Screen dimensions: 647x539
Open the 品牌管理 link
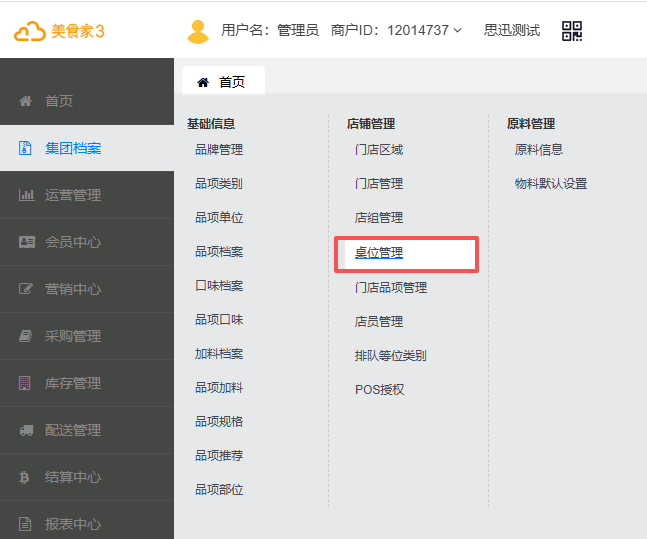pyautogui.click(x=219, y=150)
